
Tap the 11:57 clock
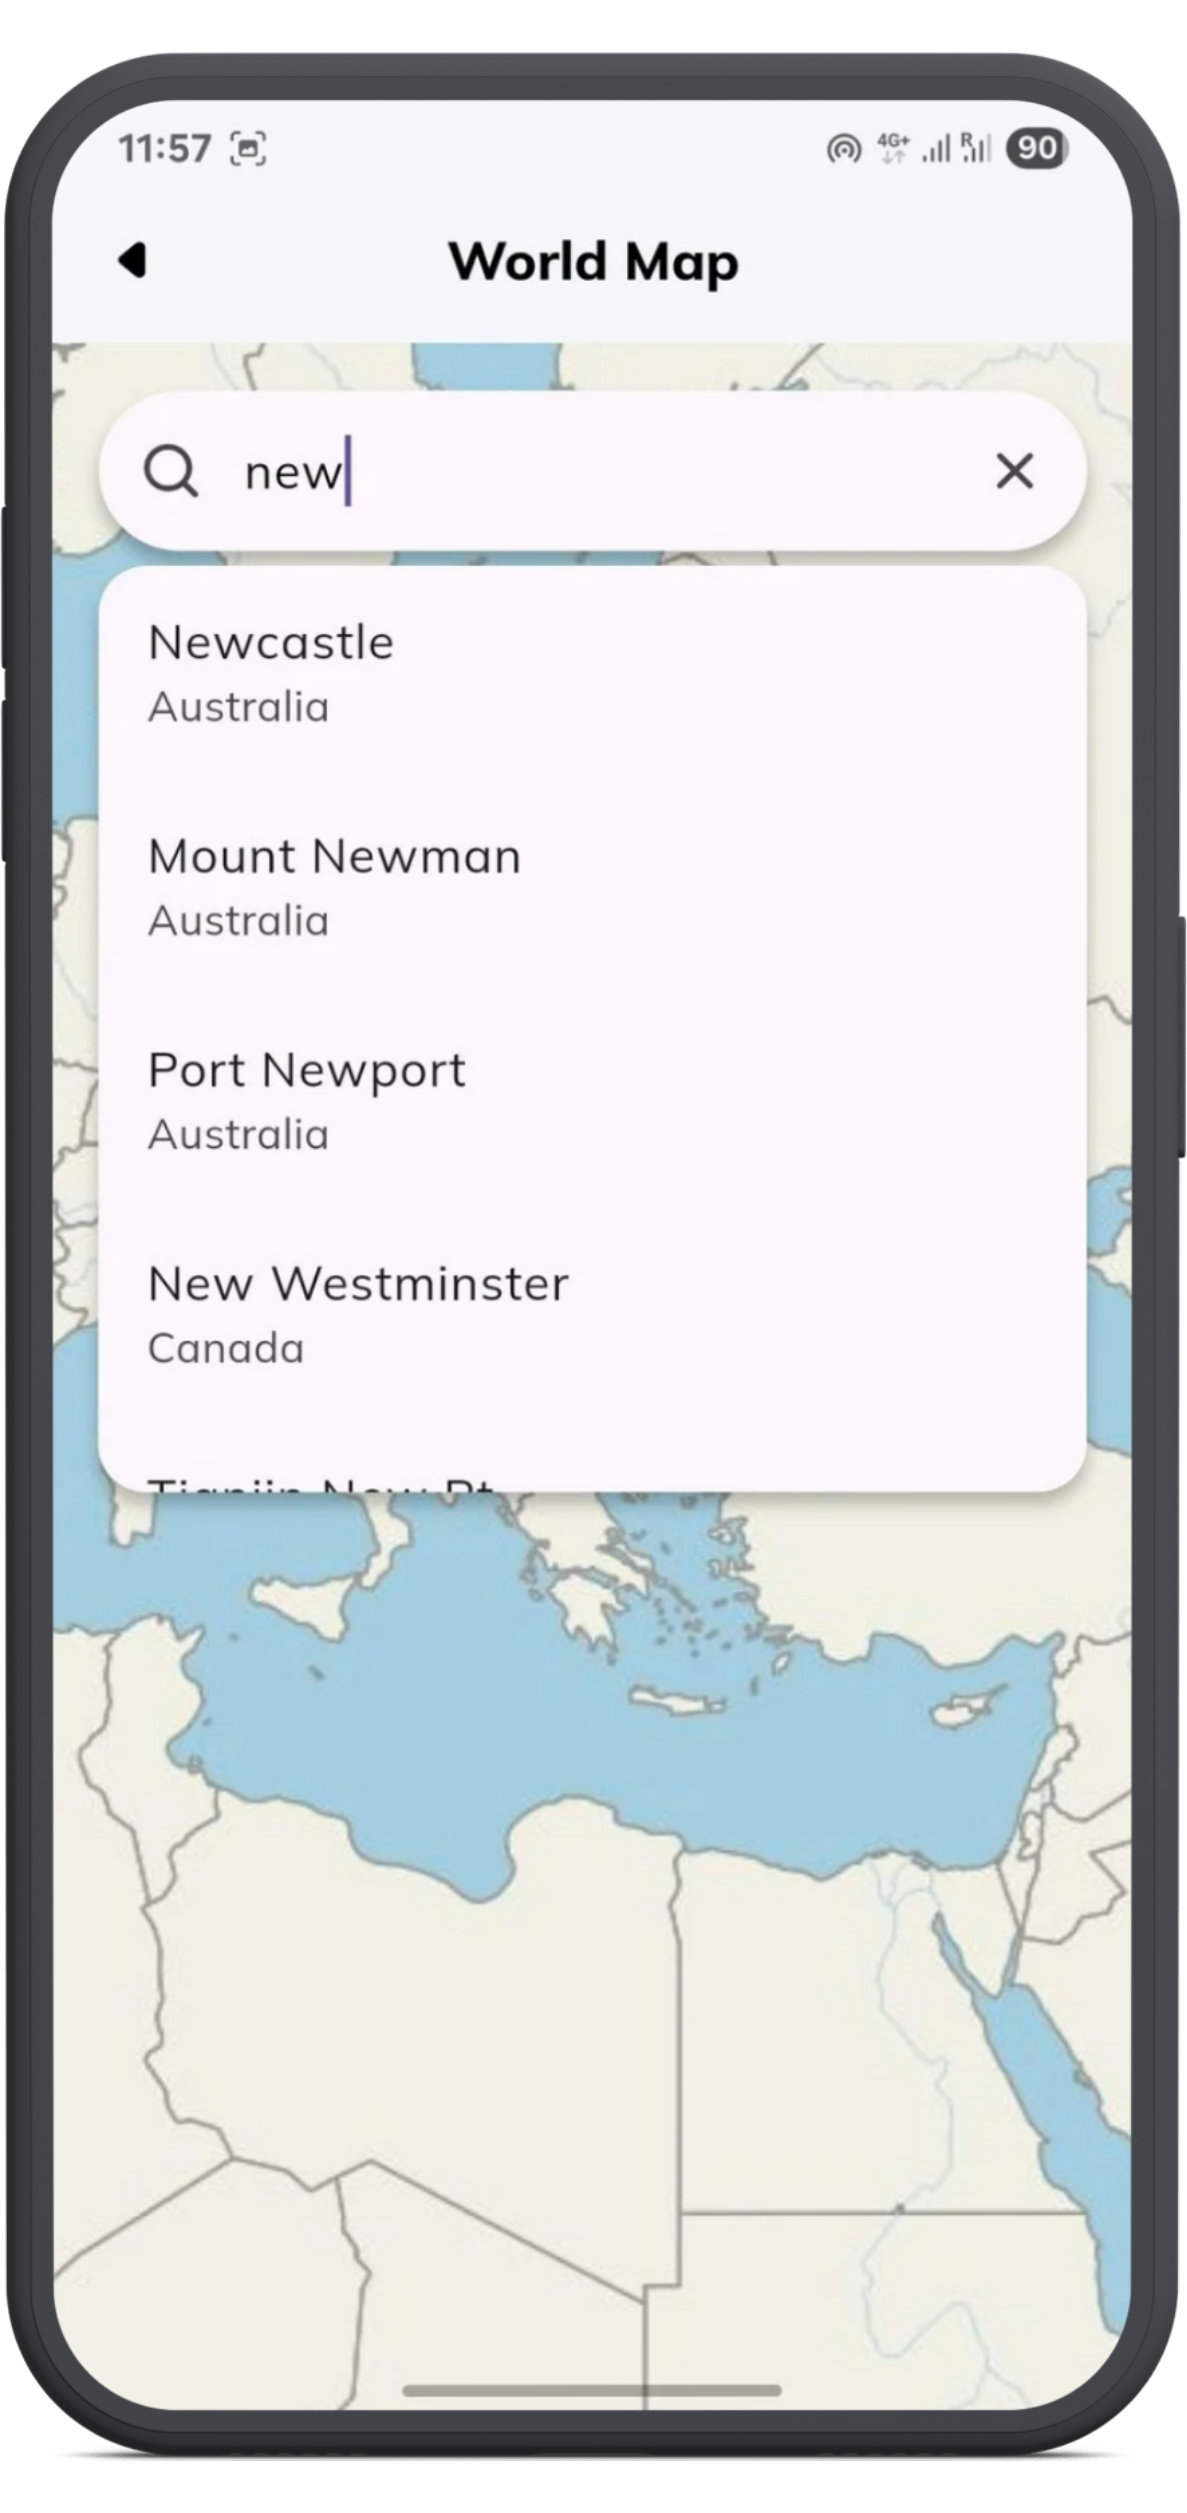tap(165, 149)
